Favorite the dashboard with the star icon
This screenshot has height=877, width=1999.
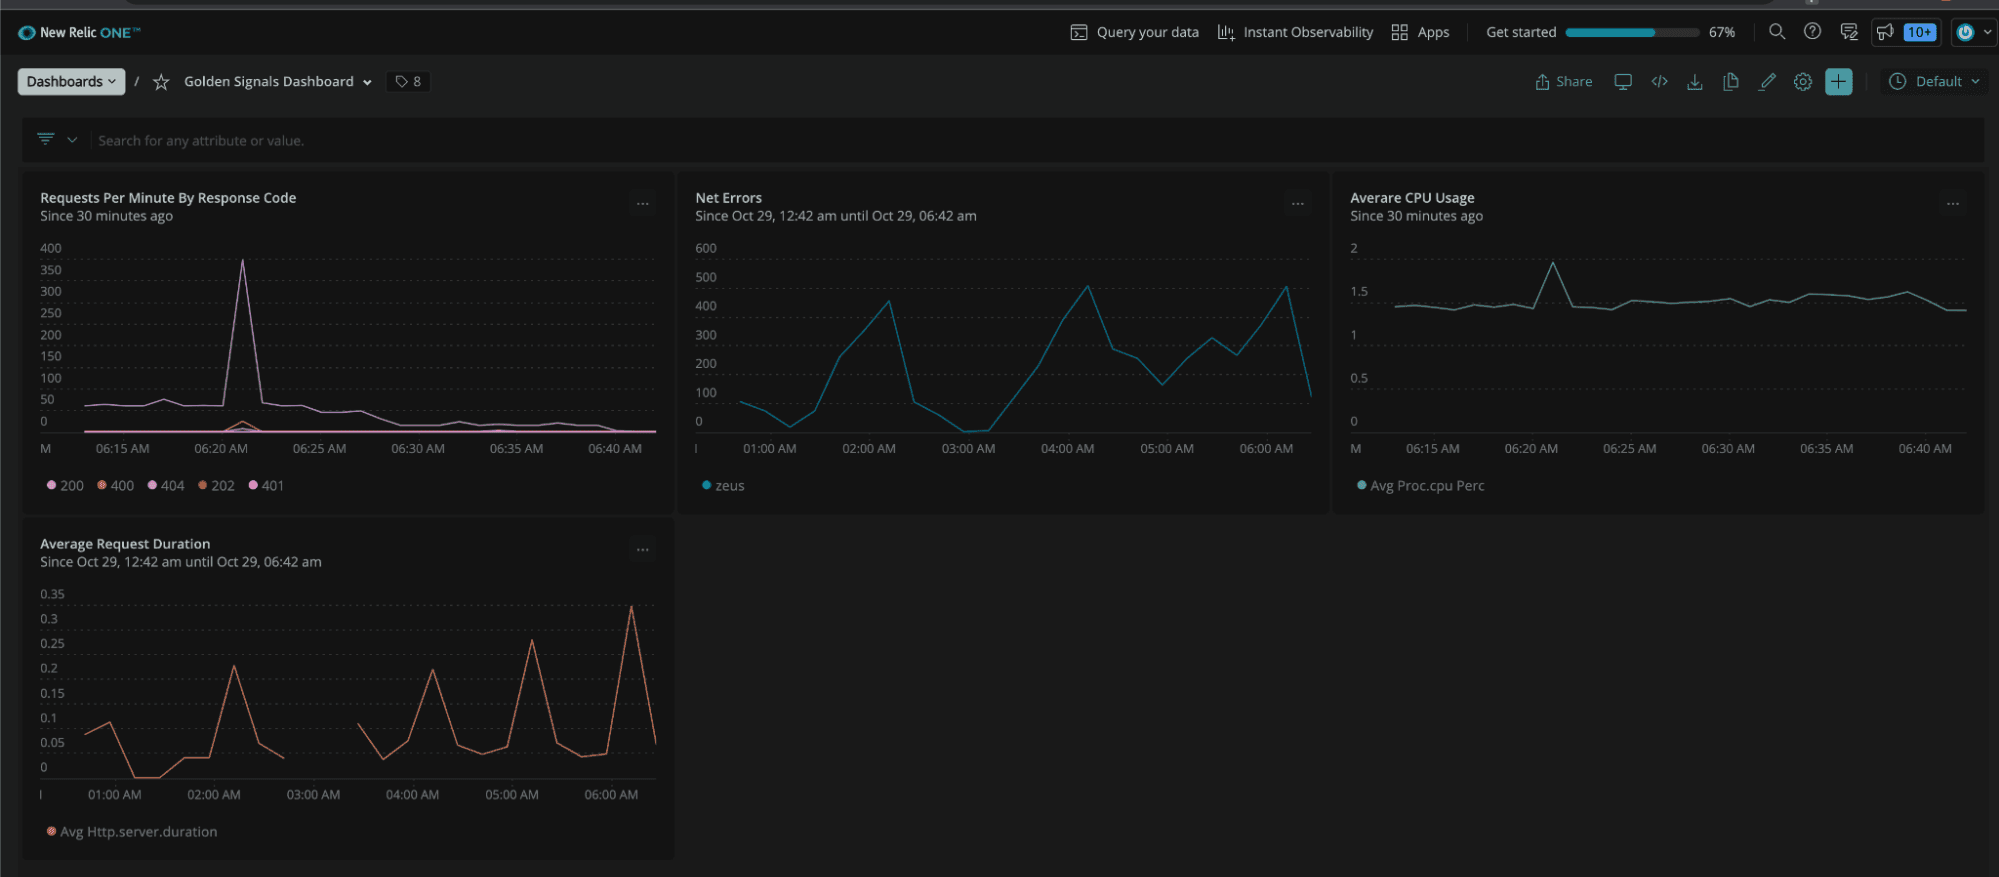(x=161, y=82)
